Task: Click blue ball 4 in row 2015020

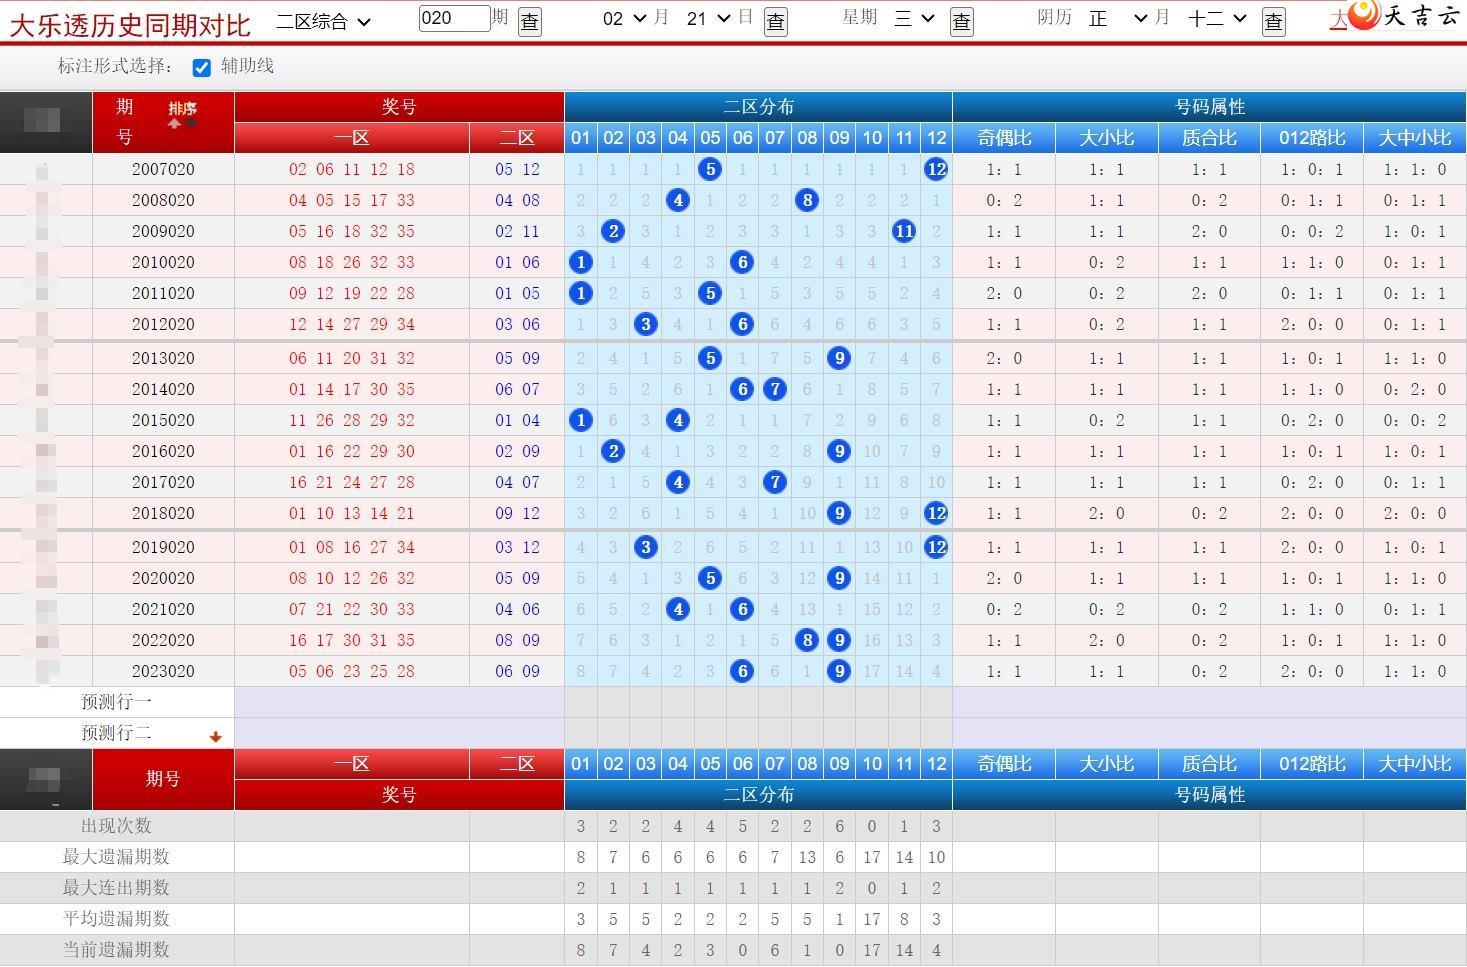Action: coord(678,420)
